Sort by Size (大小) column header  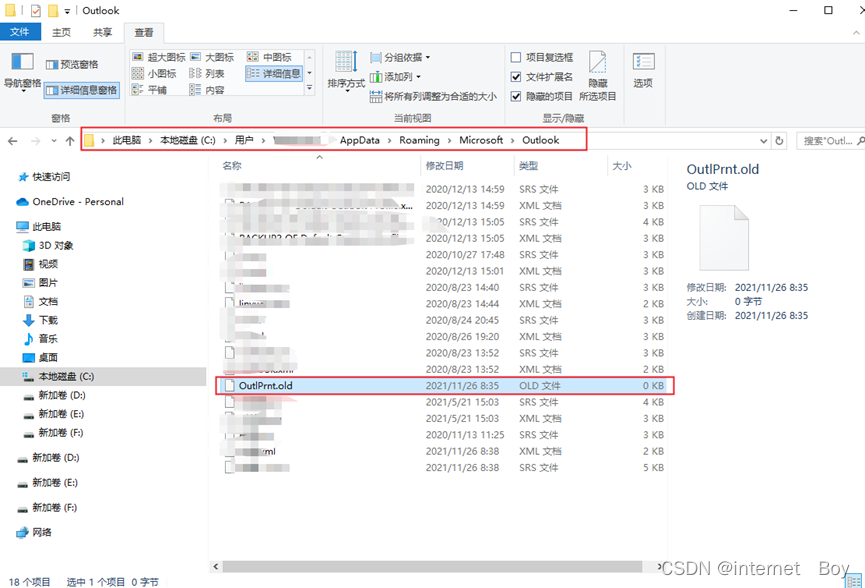tap(622, 165)
